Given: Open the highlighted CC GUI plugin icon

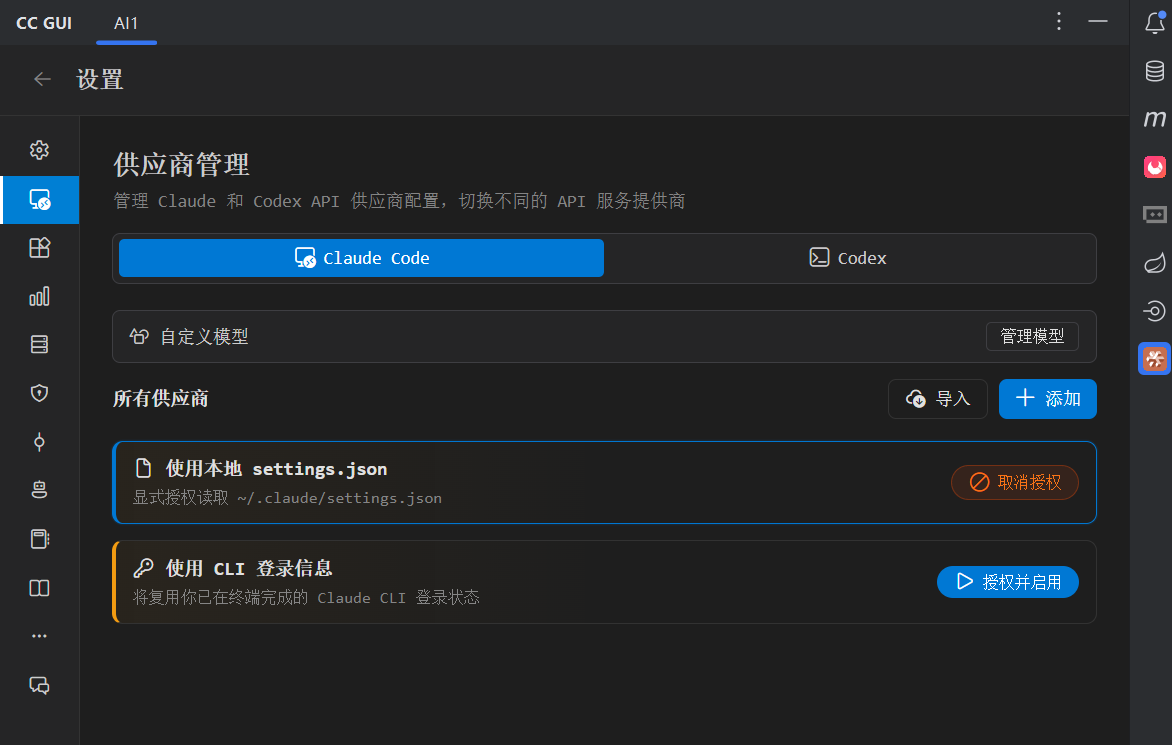Looking at the screenshot, I should coord(1155,359).
